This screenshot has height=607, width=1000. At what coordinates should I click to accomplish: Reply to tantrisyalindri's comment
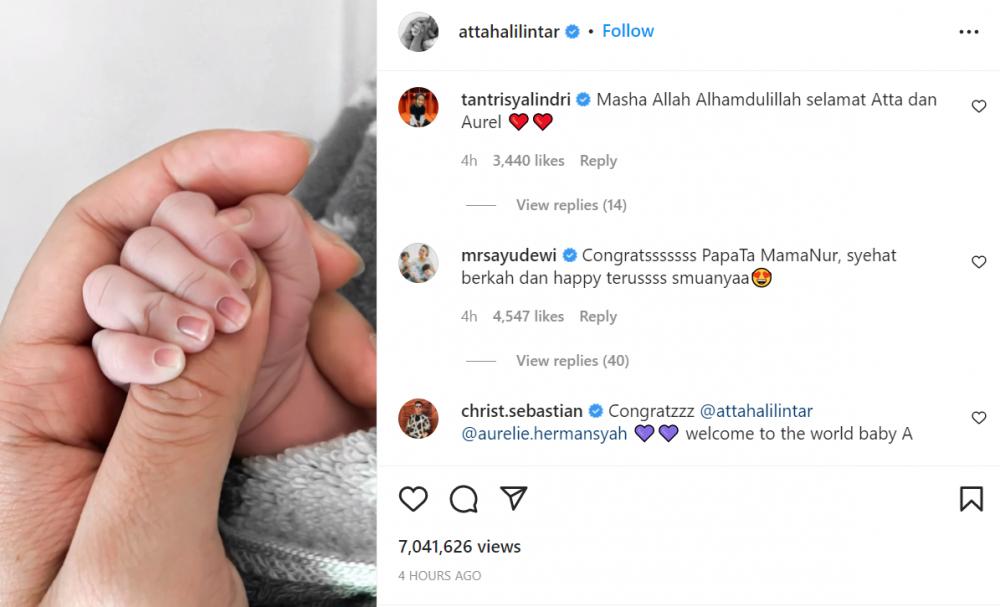pos(598,161)
